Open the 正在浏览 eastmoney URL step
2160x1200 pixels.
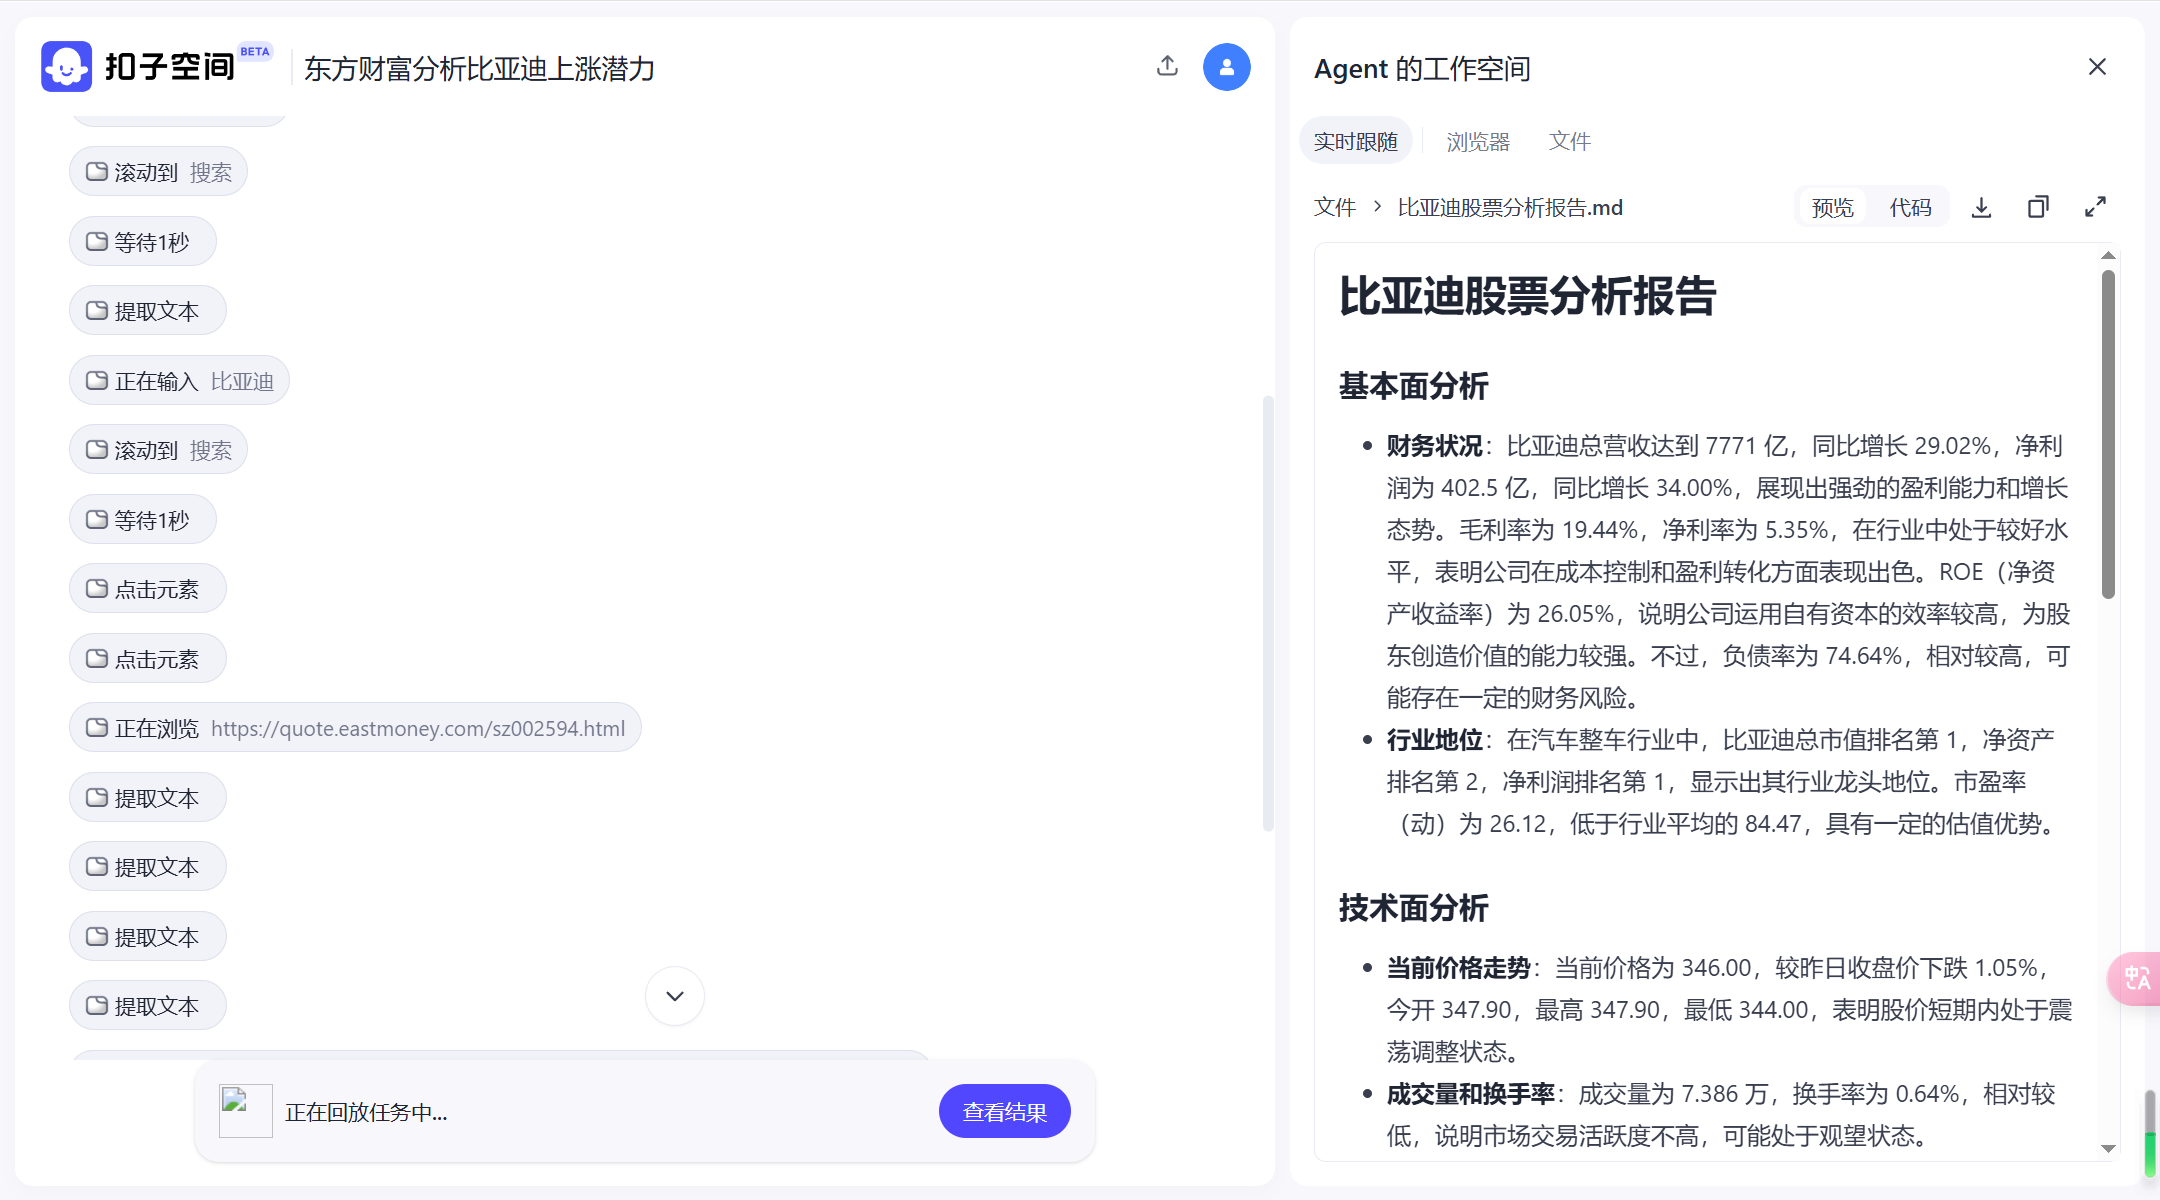355,728
